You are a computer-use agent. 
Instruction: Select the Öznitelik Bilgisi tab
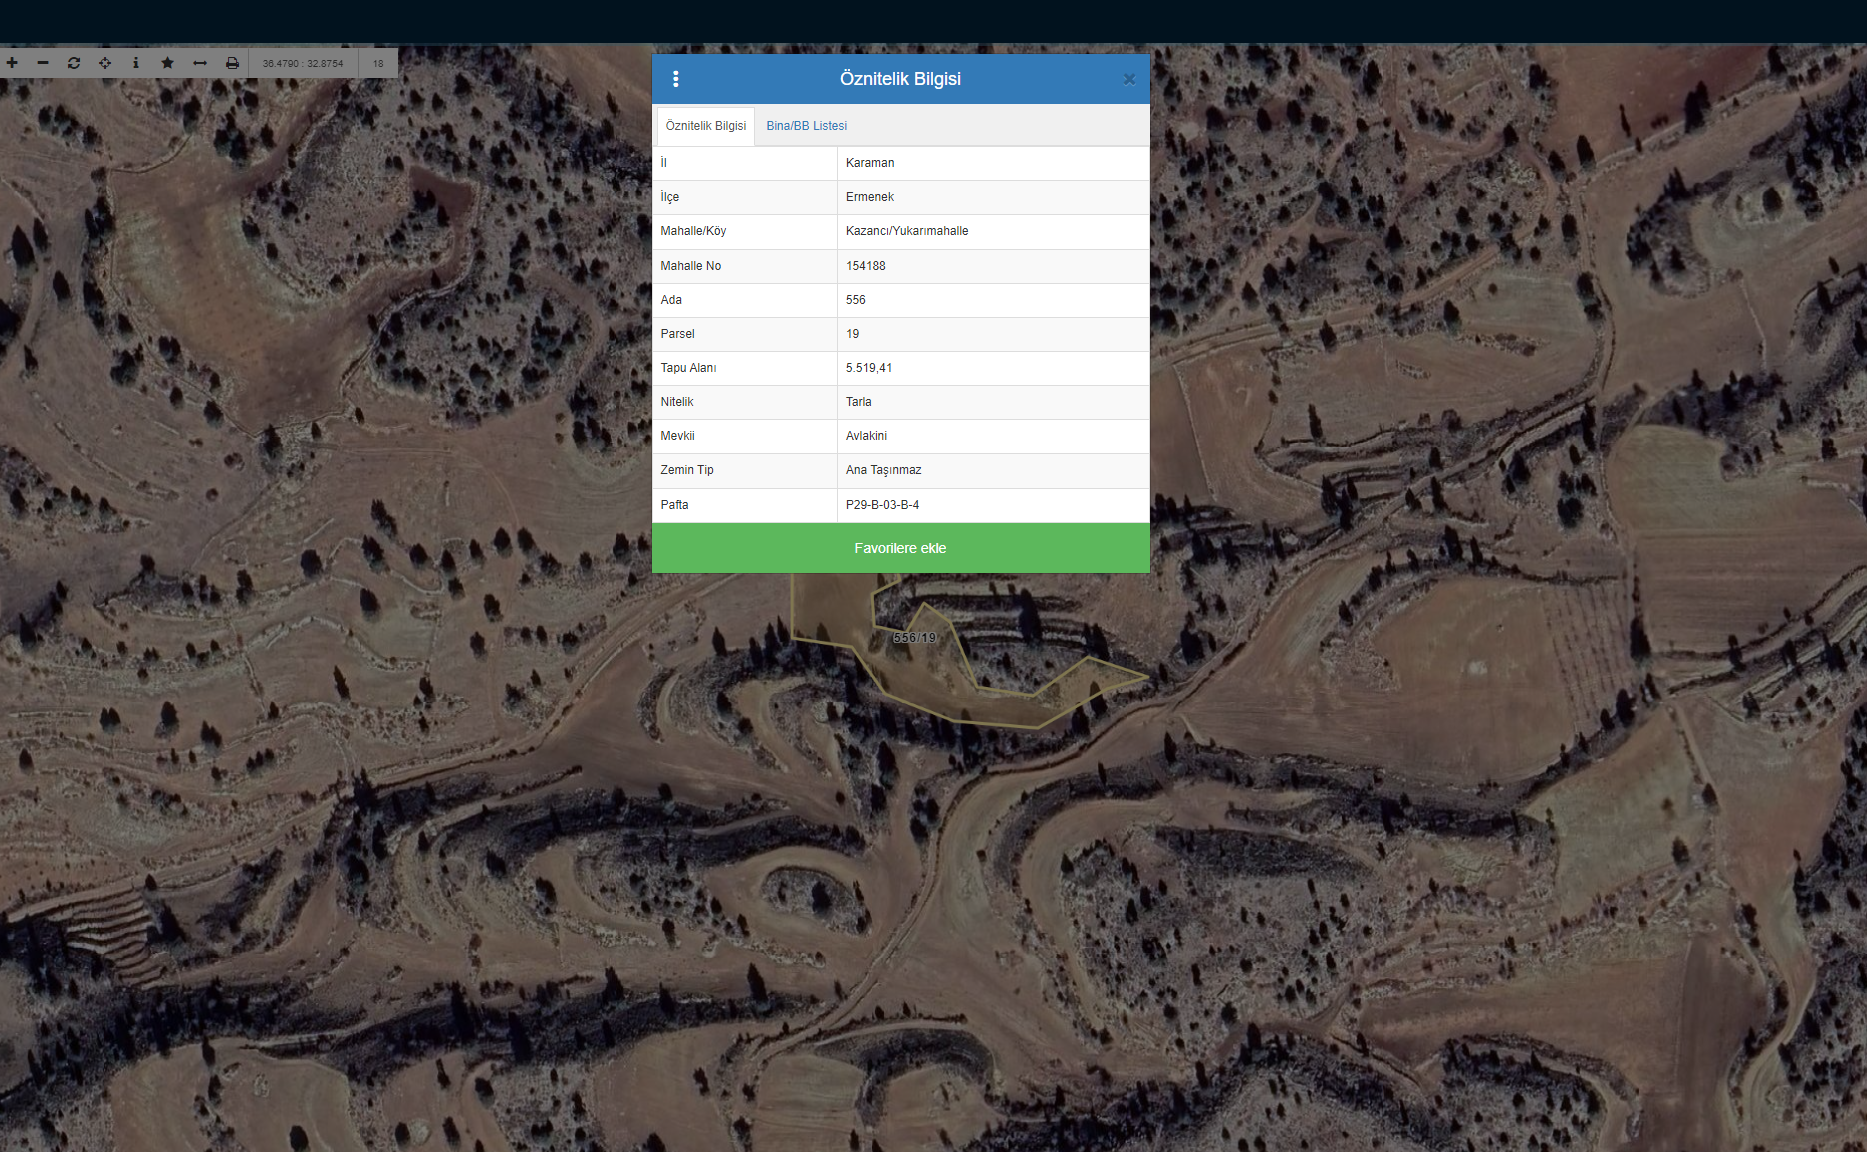click(x=706, y=126)
